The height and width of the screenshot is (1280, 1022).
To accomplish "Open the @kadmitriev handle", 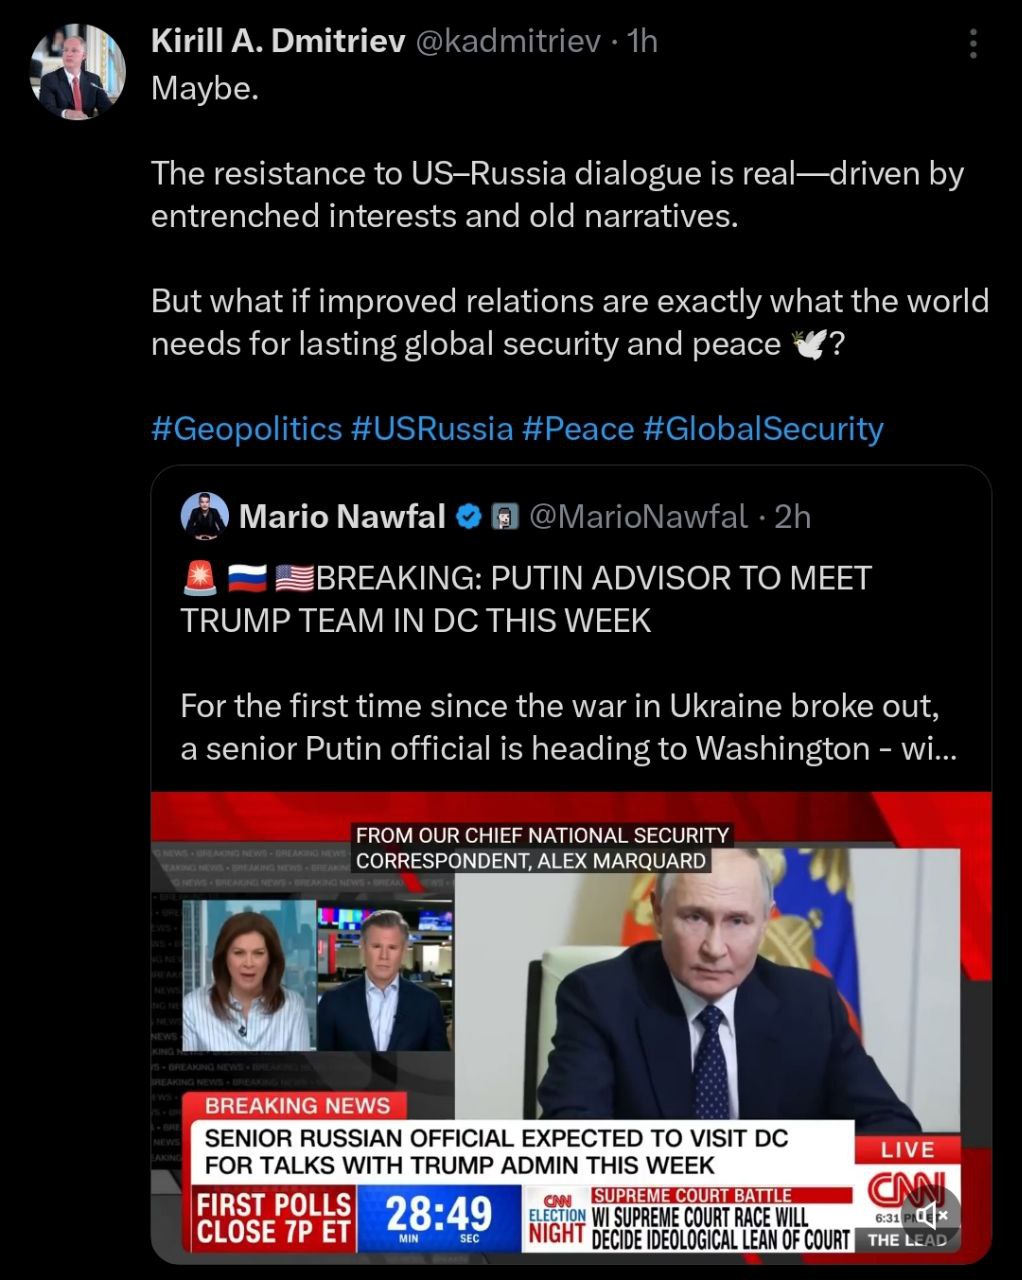I will [507, 40].
